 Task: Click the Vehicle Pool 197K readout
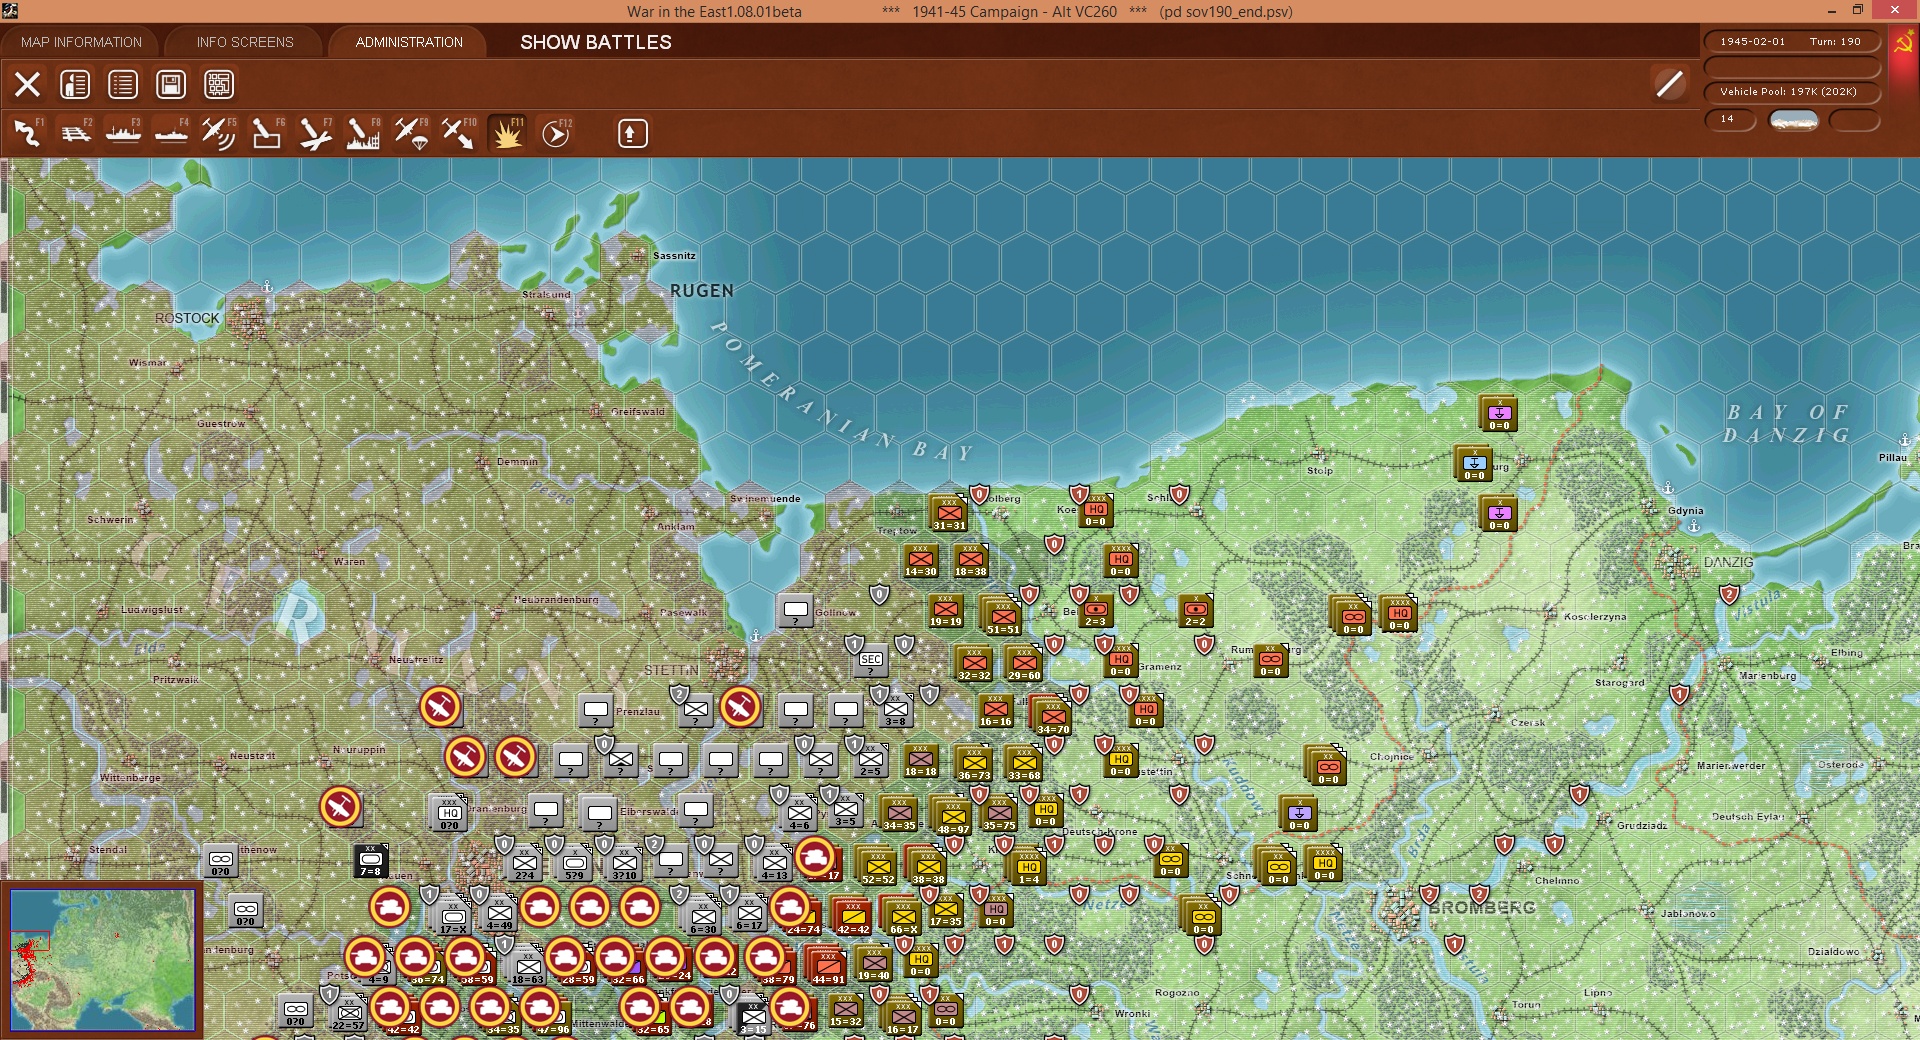coord(1791,92)
